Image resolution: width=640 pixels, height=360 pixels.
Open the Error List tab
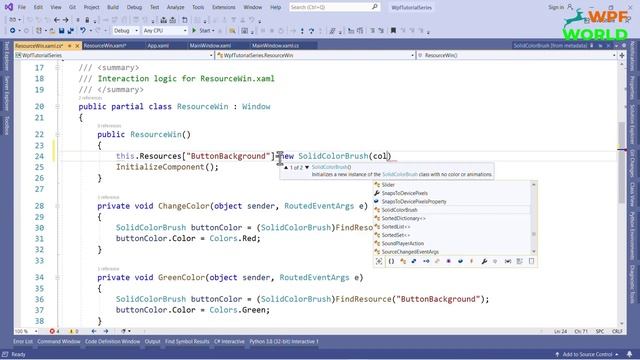(22, 342)
